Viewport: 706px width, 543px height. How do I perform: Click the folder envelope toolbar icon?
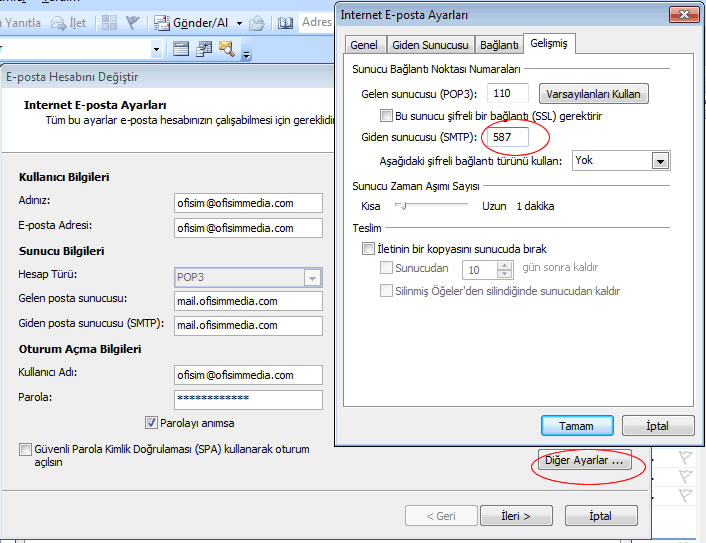pos(257,23)
